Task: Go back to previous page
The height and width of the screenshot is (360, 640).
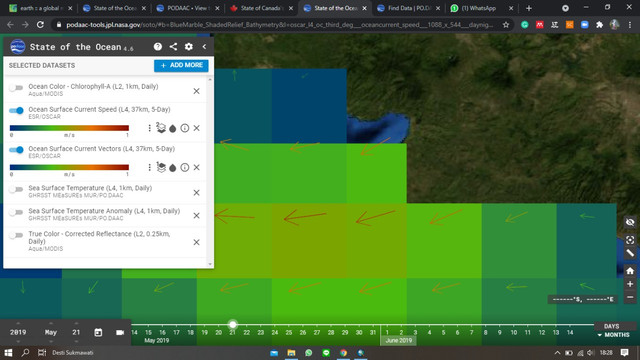Action: pyautogui.click(x=10, y=25)
